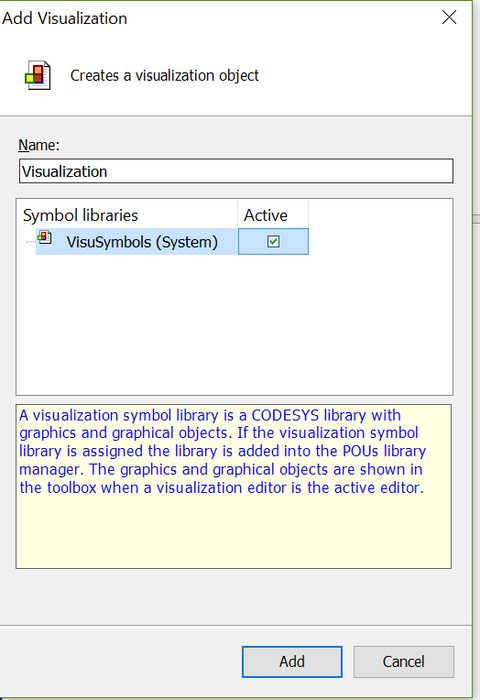The height and width of the screenshot is (700, 480).
Task: Click the right edge of the Active column header
Action: coord(308,215)
